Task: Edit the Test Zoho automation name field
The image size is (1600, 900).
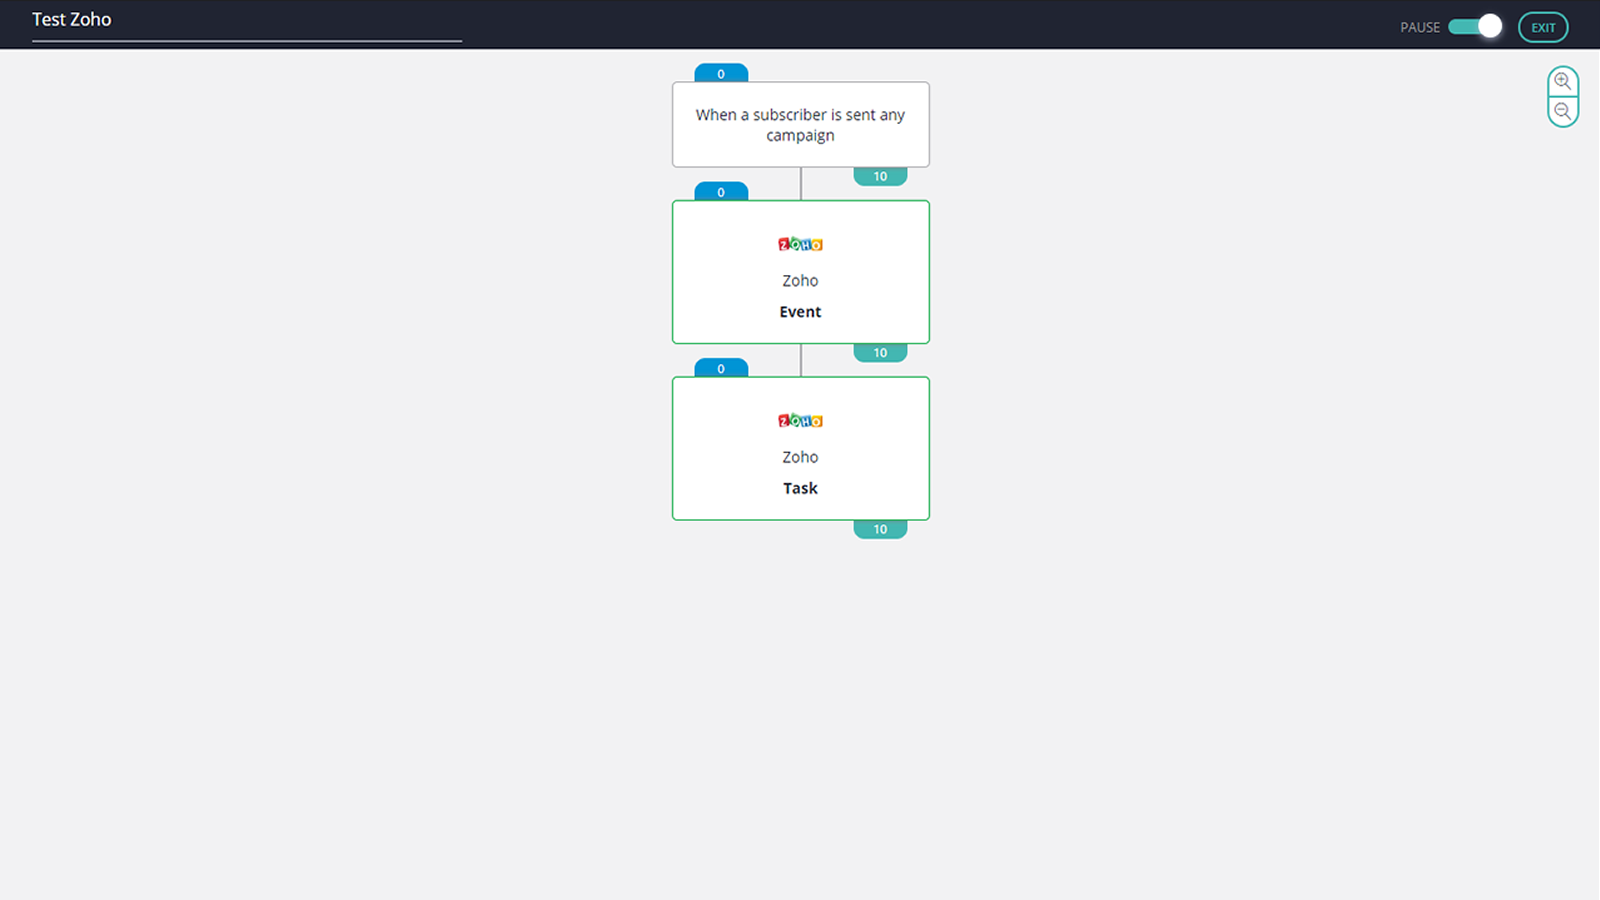Action: (247, 21)
